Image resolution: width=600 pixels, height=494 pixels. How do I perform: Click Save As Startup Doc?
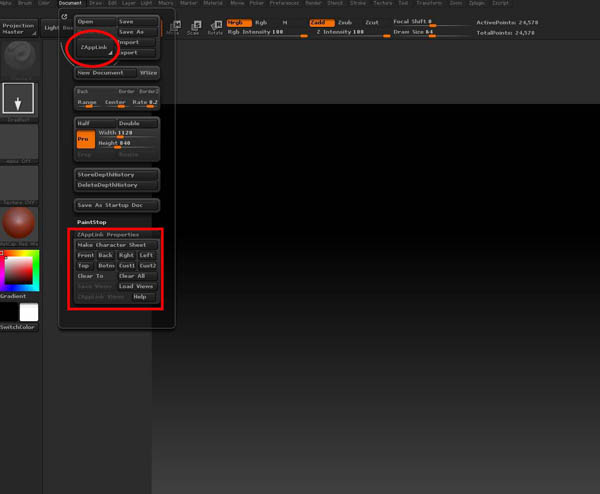117,205
